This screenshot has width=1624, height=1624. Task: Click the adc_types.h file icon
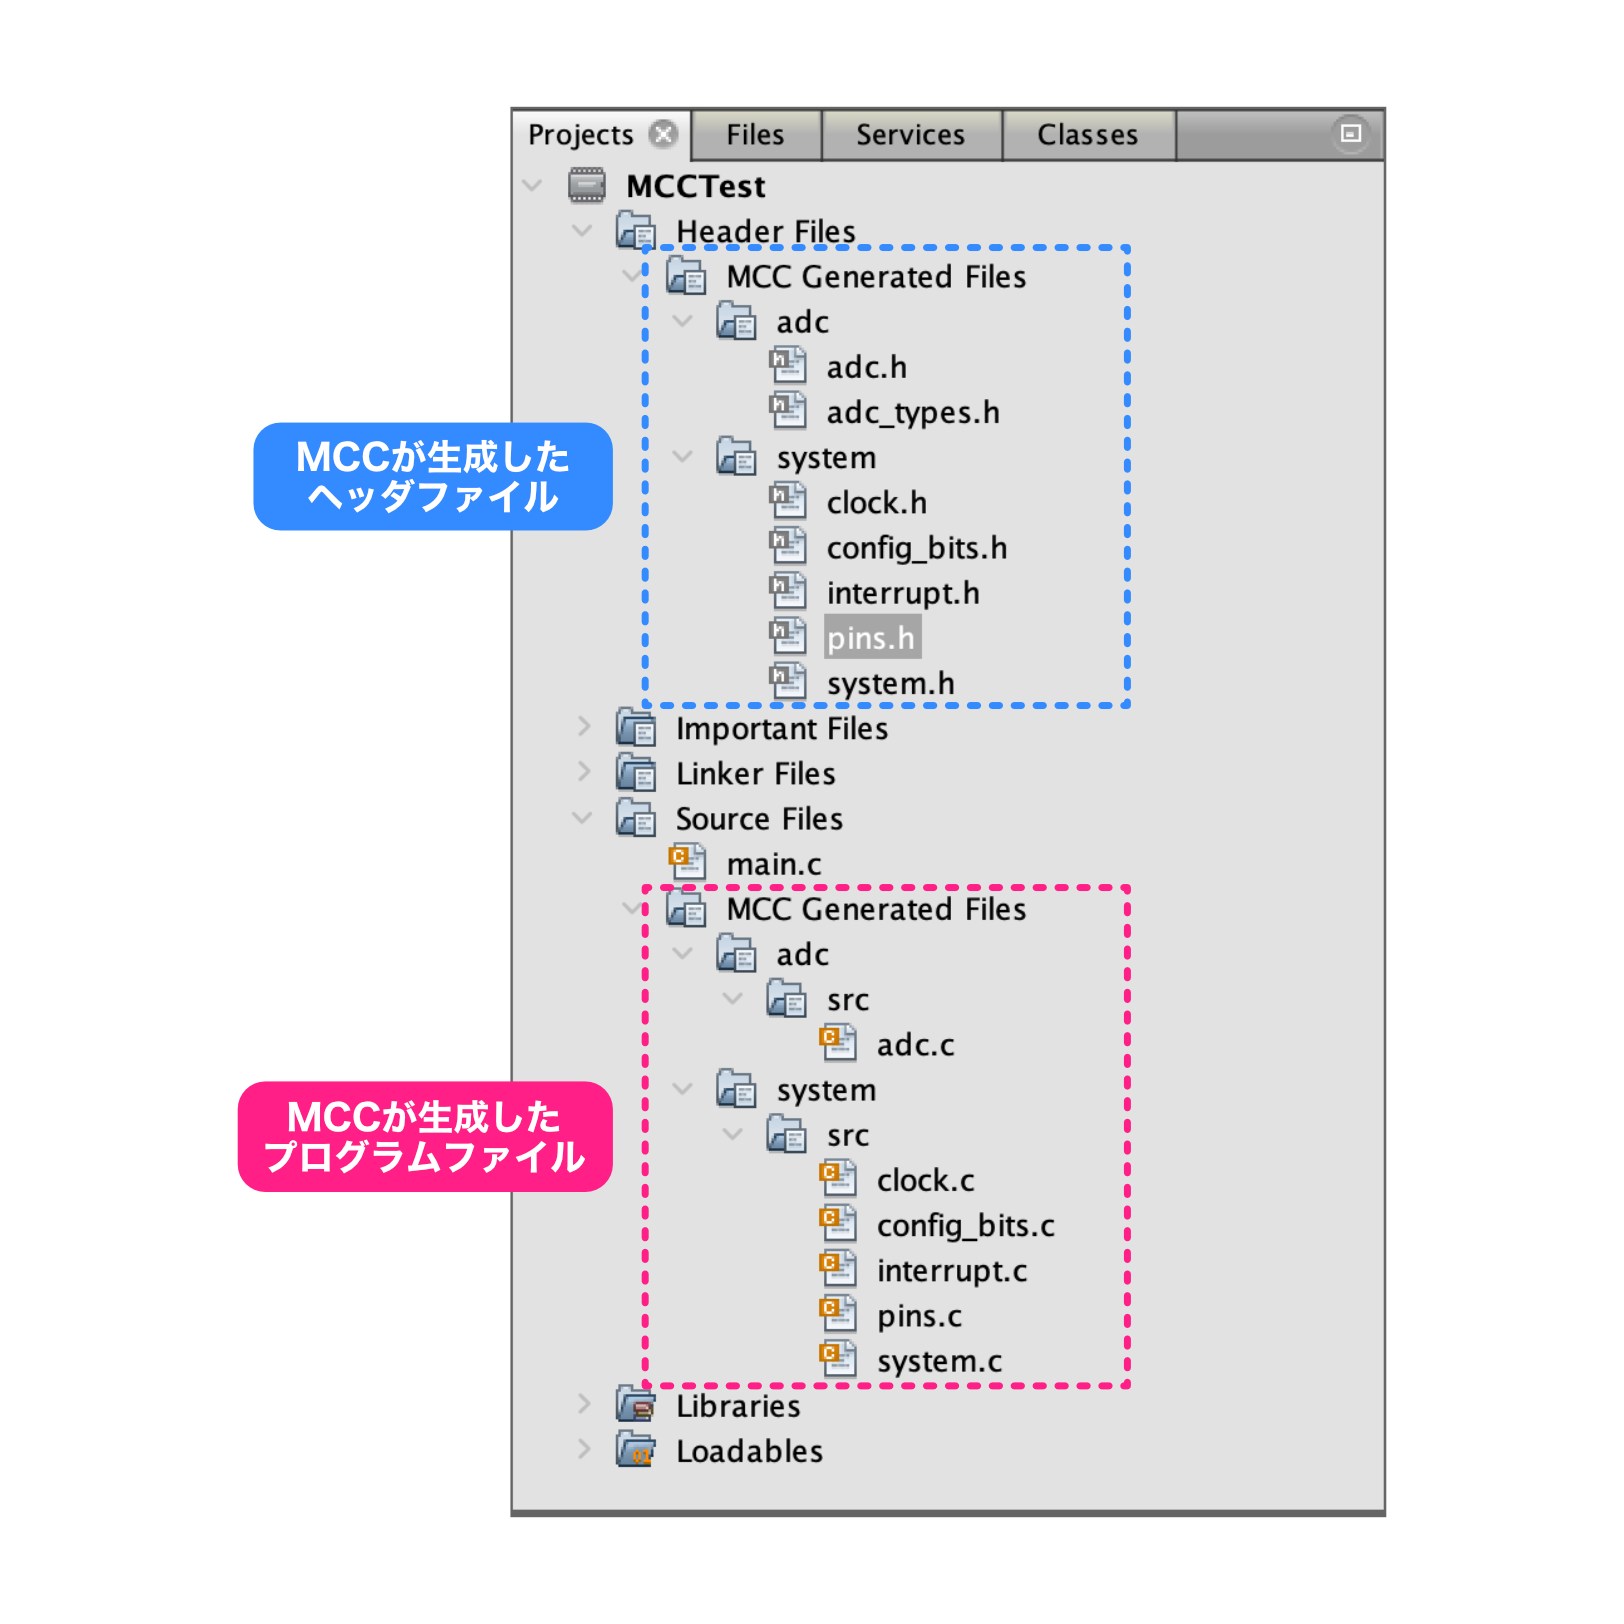click(x=788, y=411)
